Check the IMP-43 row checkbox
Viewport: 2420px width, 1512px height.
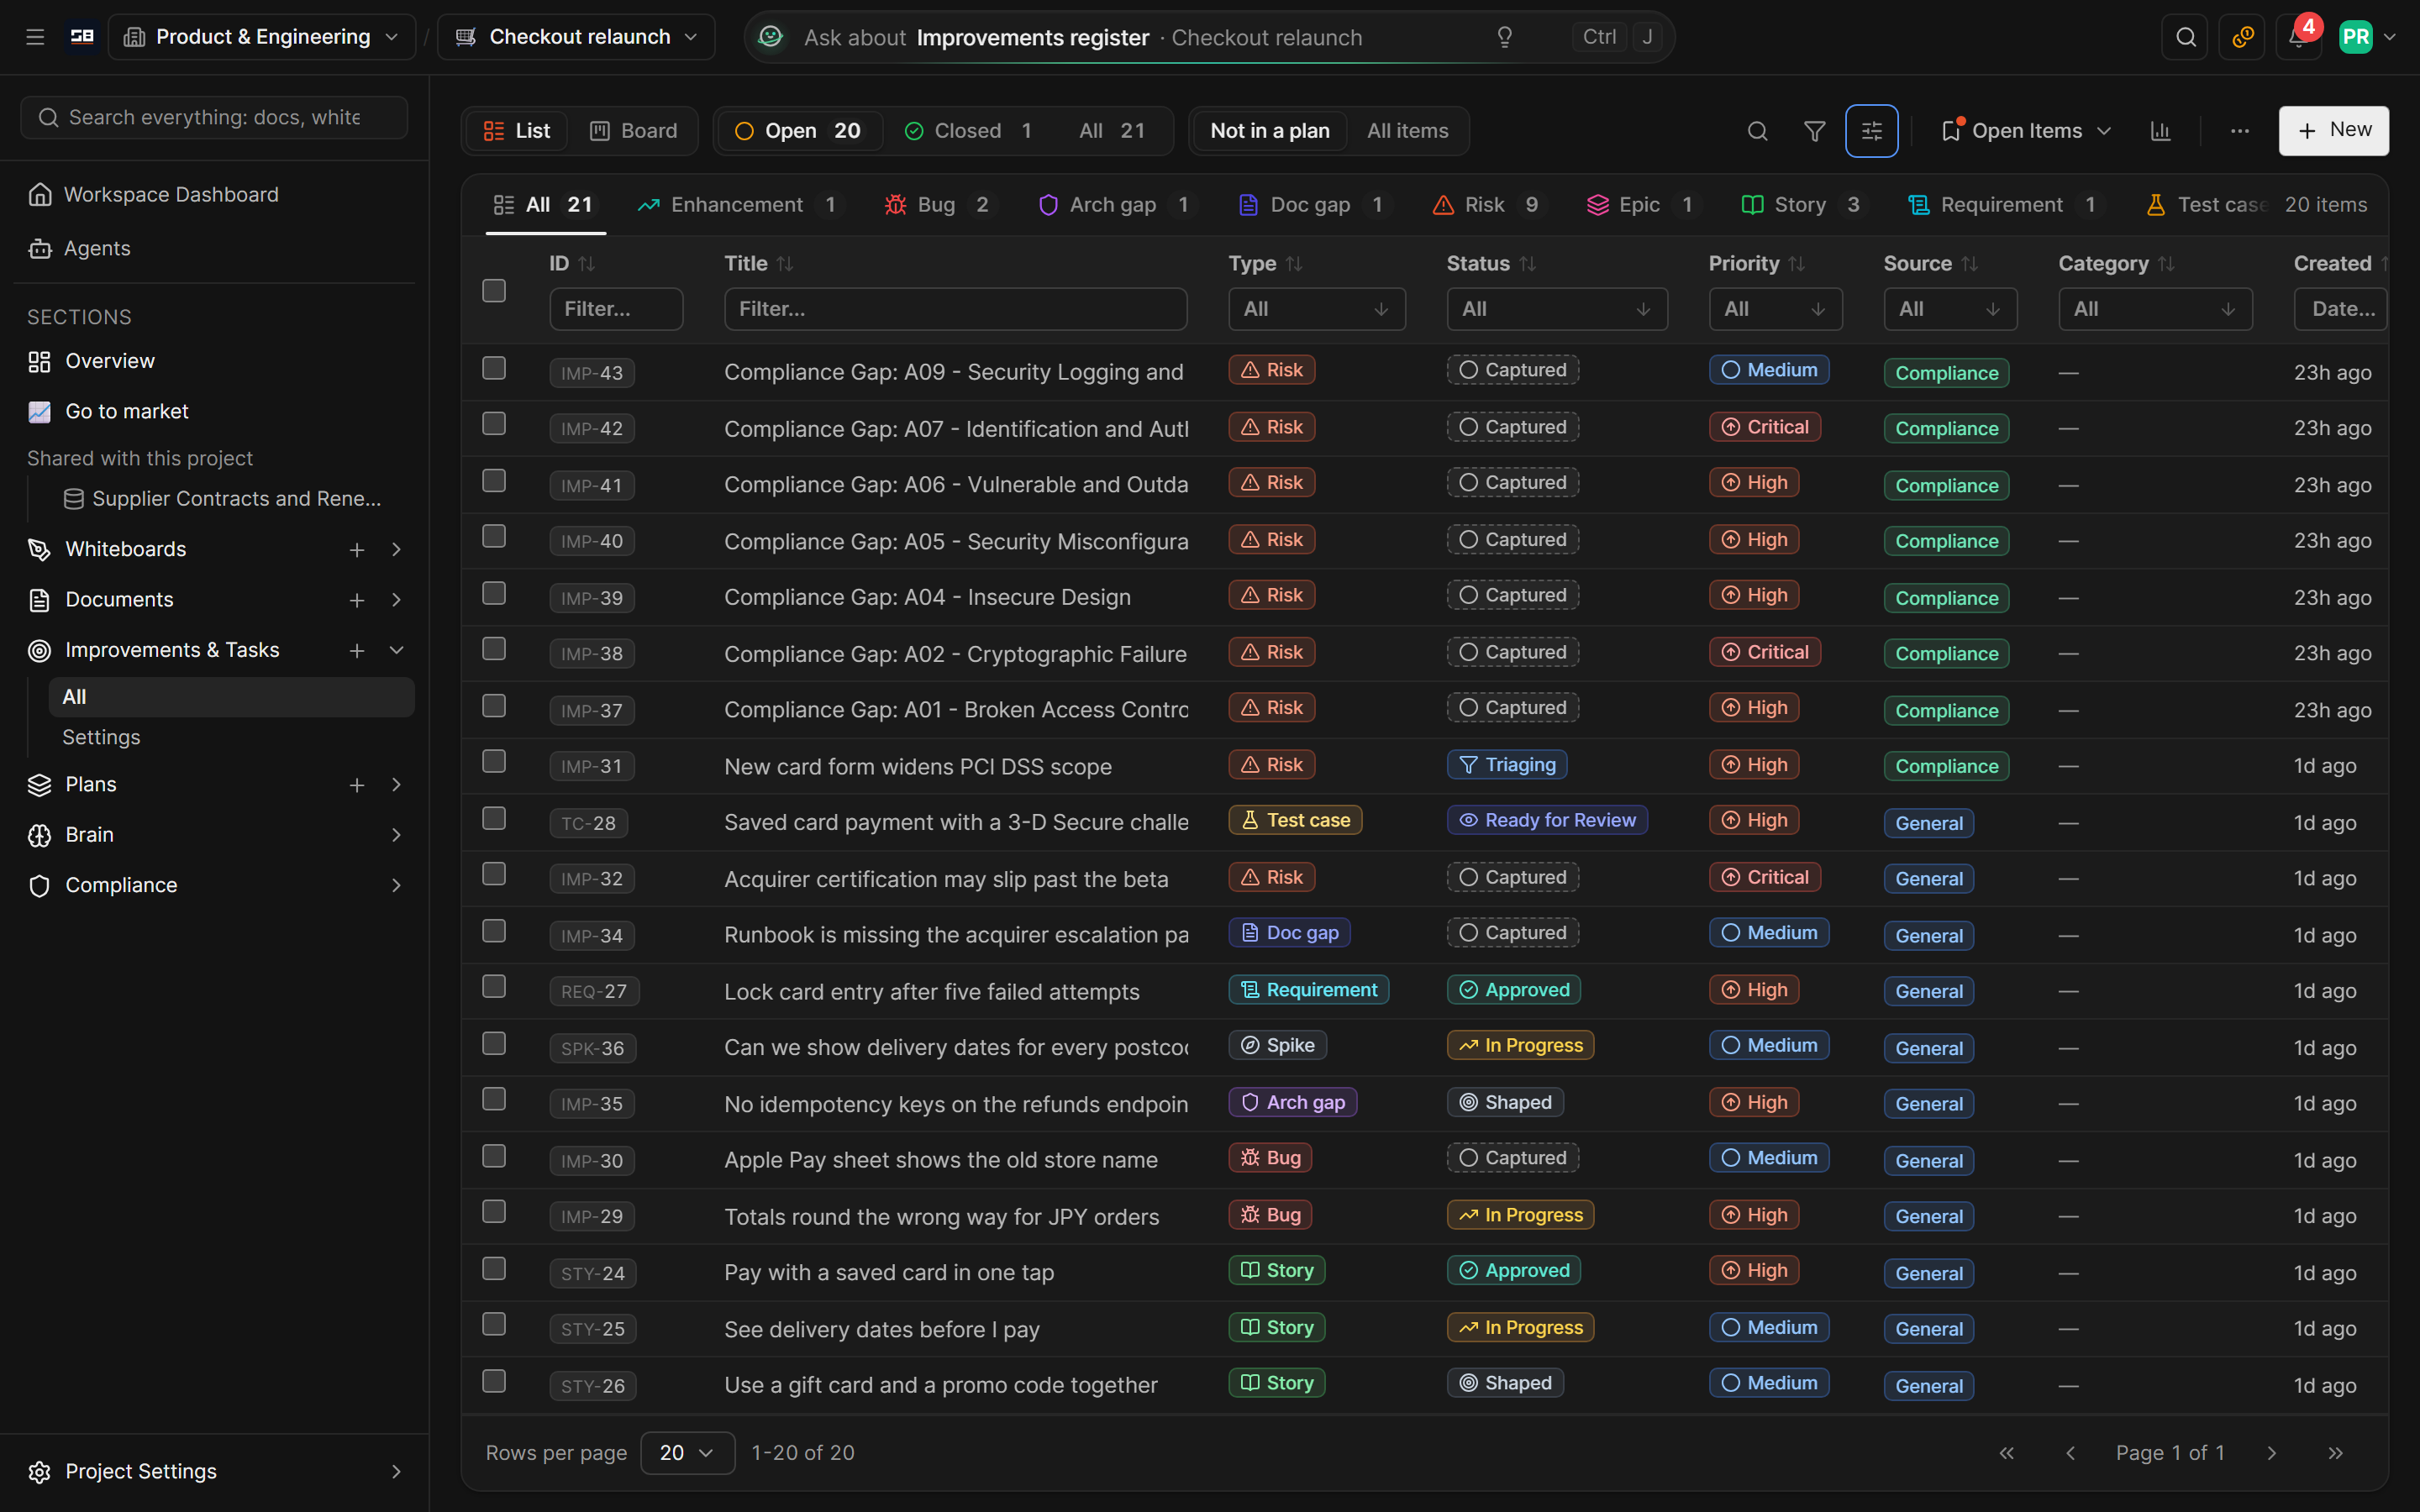click(x=494, y=368)
